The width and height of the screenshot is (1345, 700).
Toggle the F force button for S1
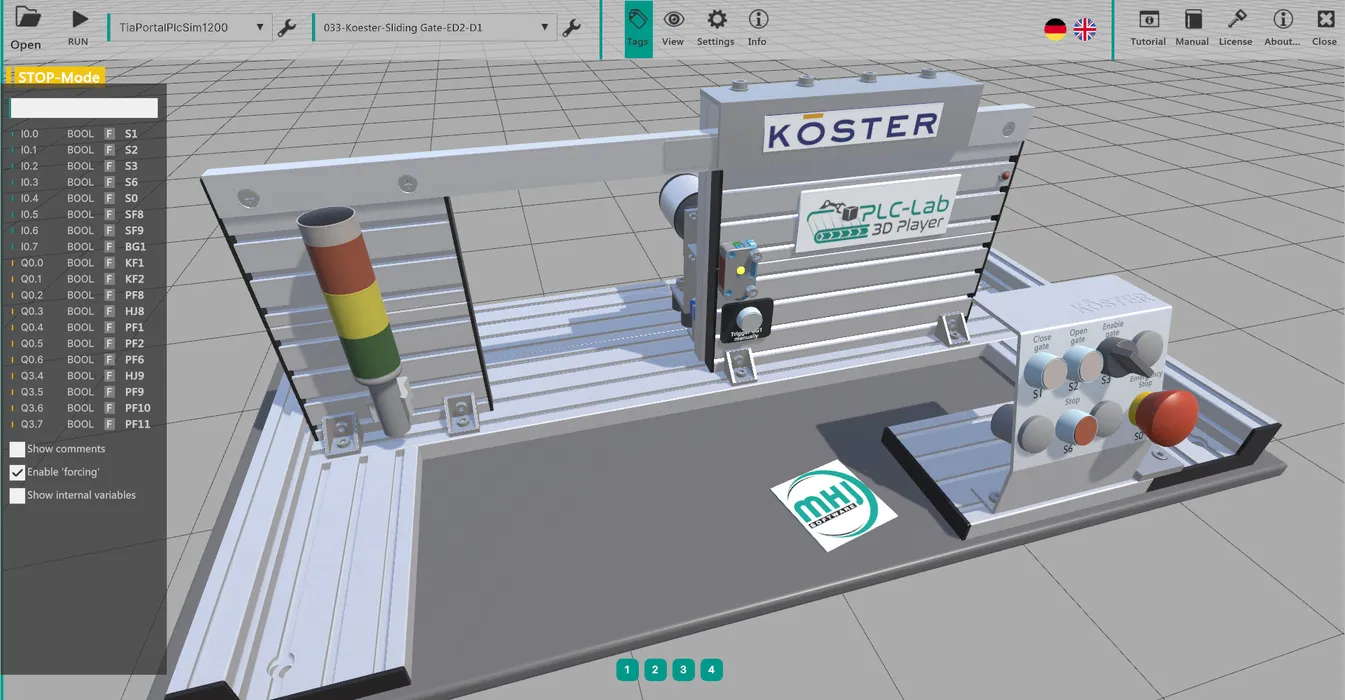tap(109, 134)
